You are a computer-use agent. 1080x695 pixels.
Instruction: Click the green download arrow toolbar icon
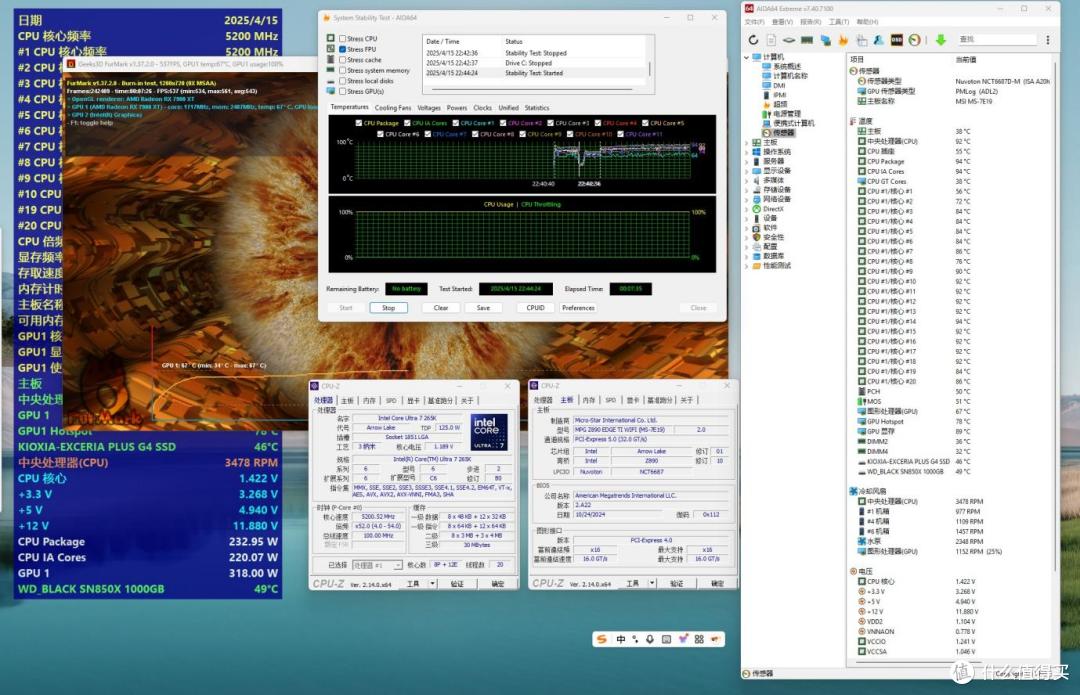point(940,41)
